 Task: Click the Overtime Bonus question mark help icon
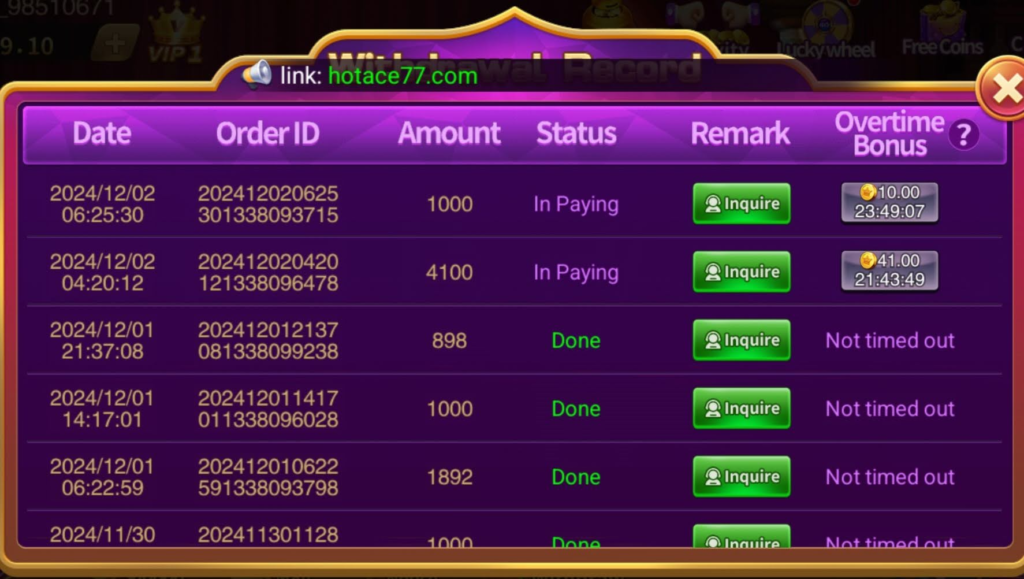coord(963,135)
